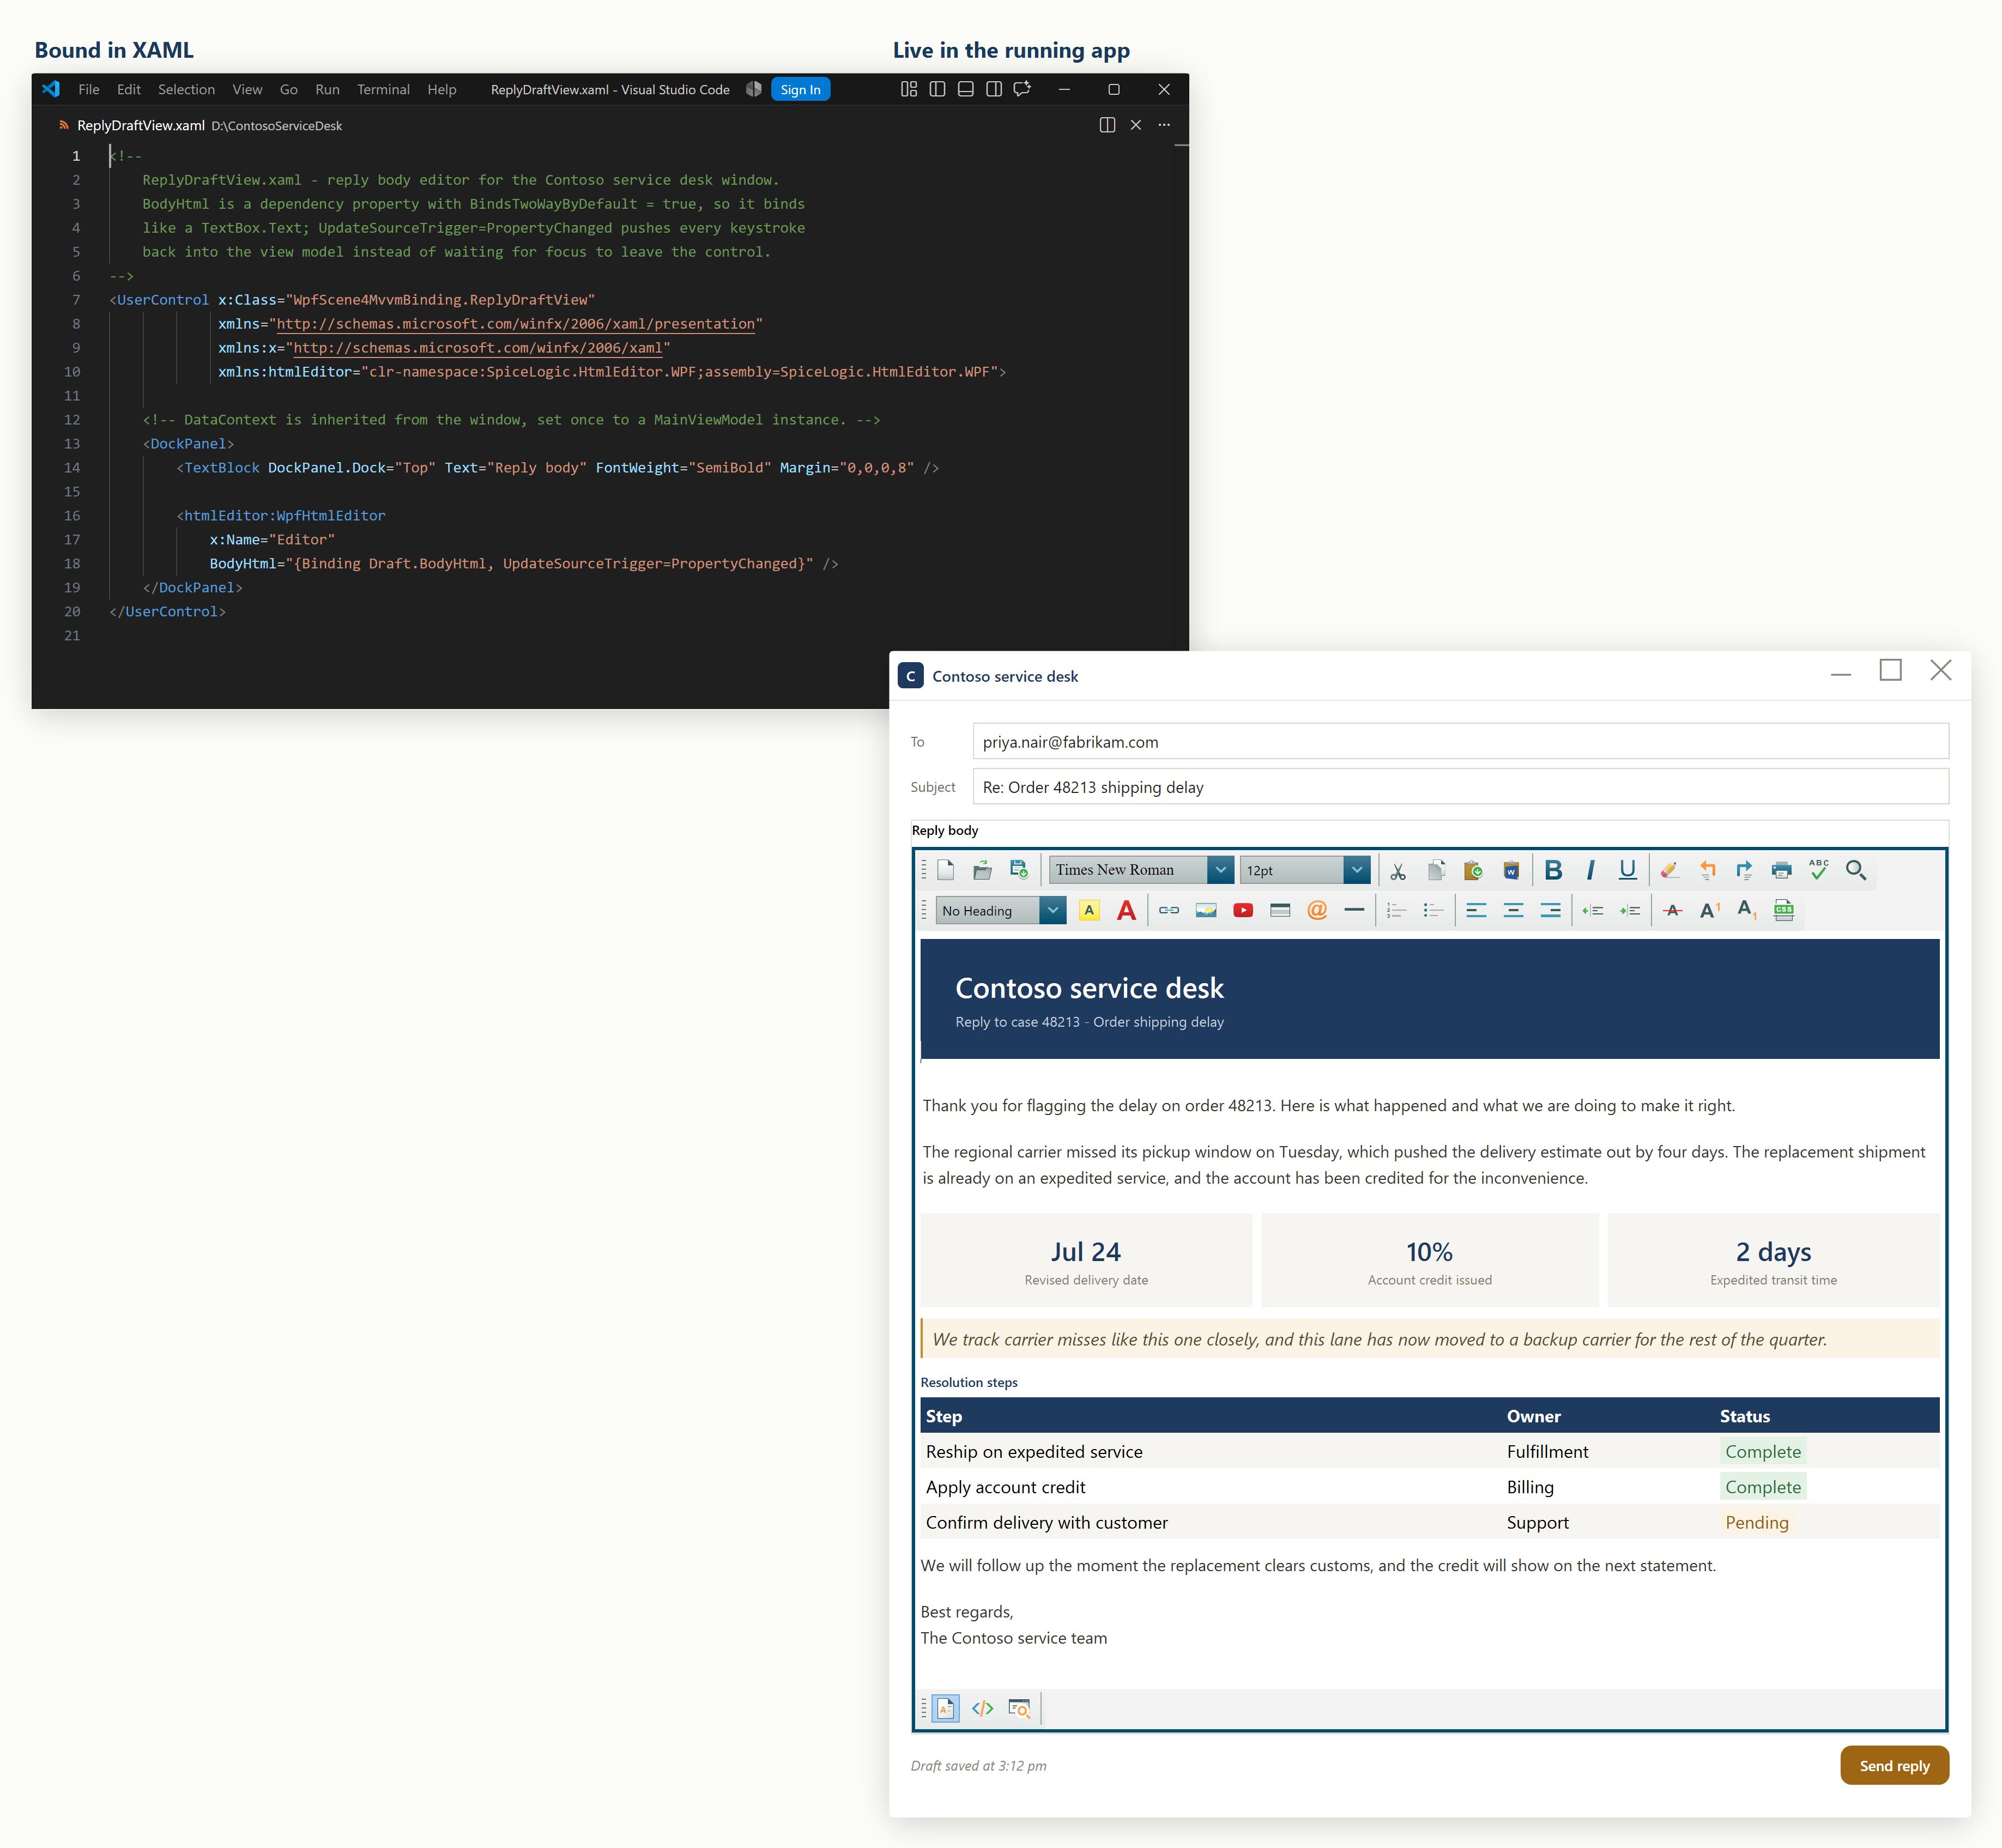
Task: Switch to the WYSIWYG design view tab
Action: [x=945, y=1708]
